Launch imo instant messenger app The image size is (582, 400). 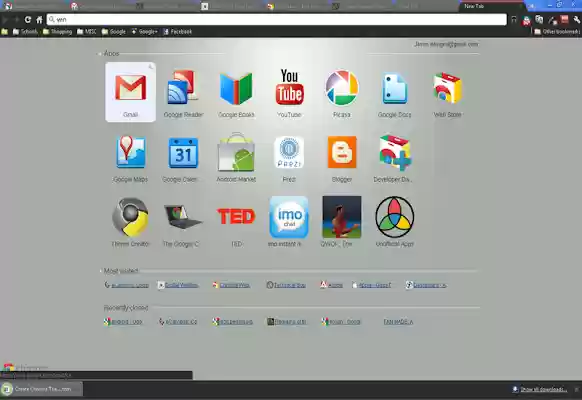(x=289, y=222)
